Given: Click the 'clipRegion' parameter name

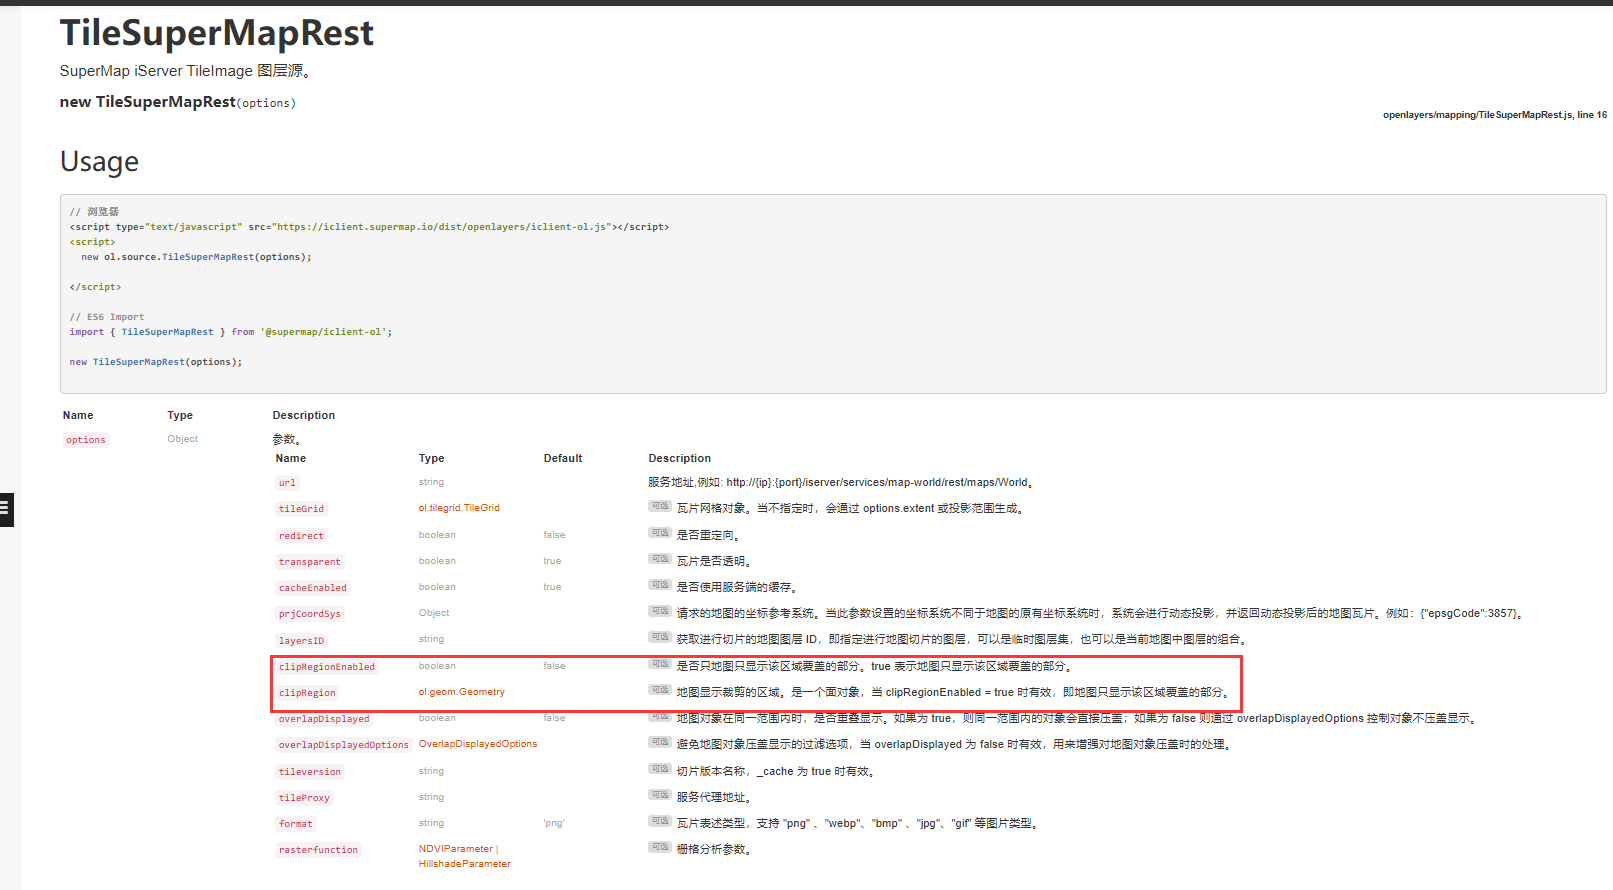Looking at the screenshot, I should click(307, 693).
